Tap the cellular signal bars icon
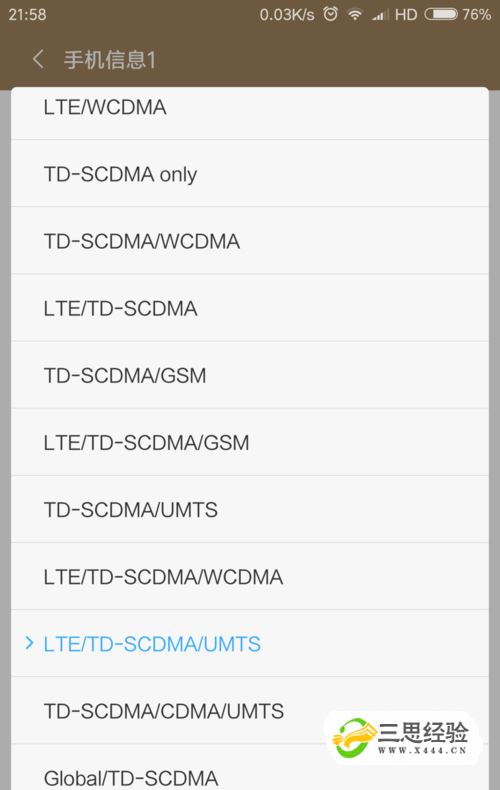The width and height of the screenshot is (500, 790). coord(380,15)
